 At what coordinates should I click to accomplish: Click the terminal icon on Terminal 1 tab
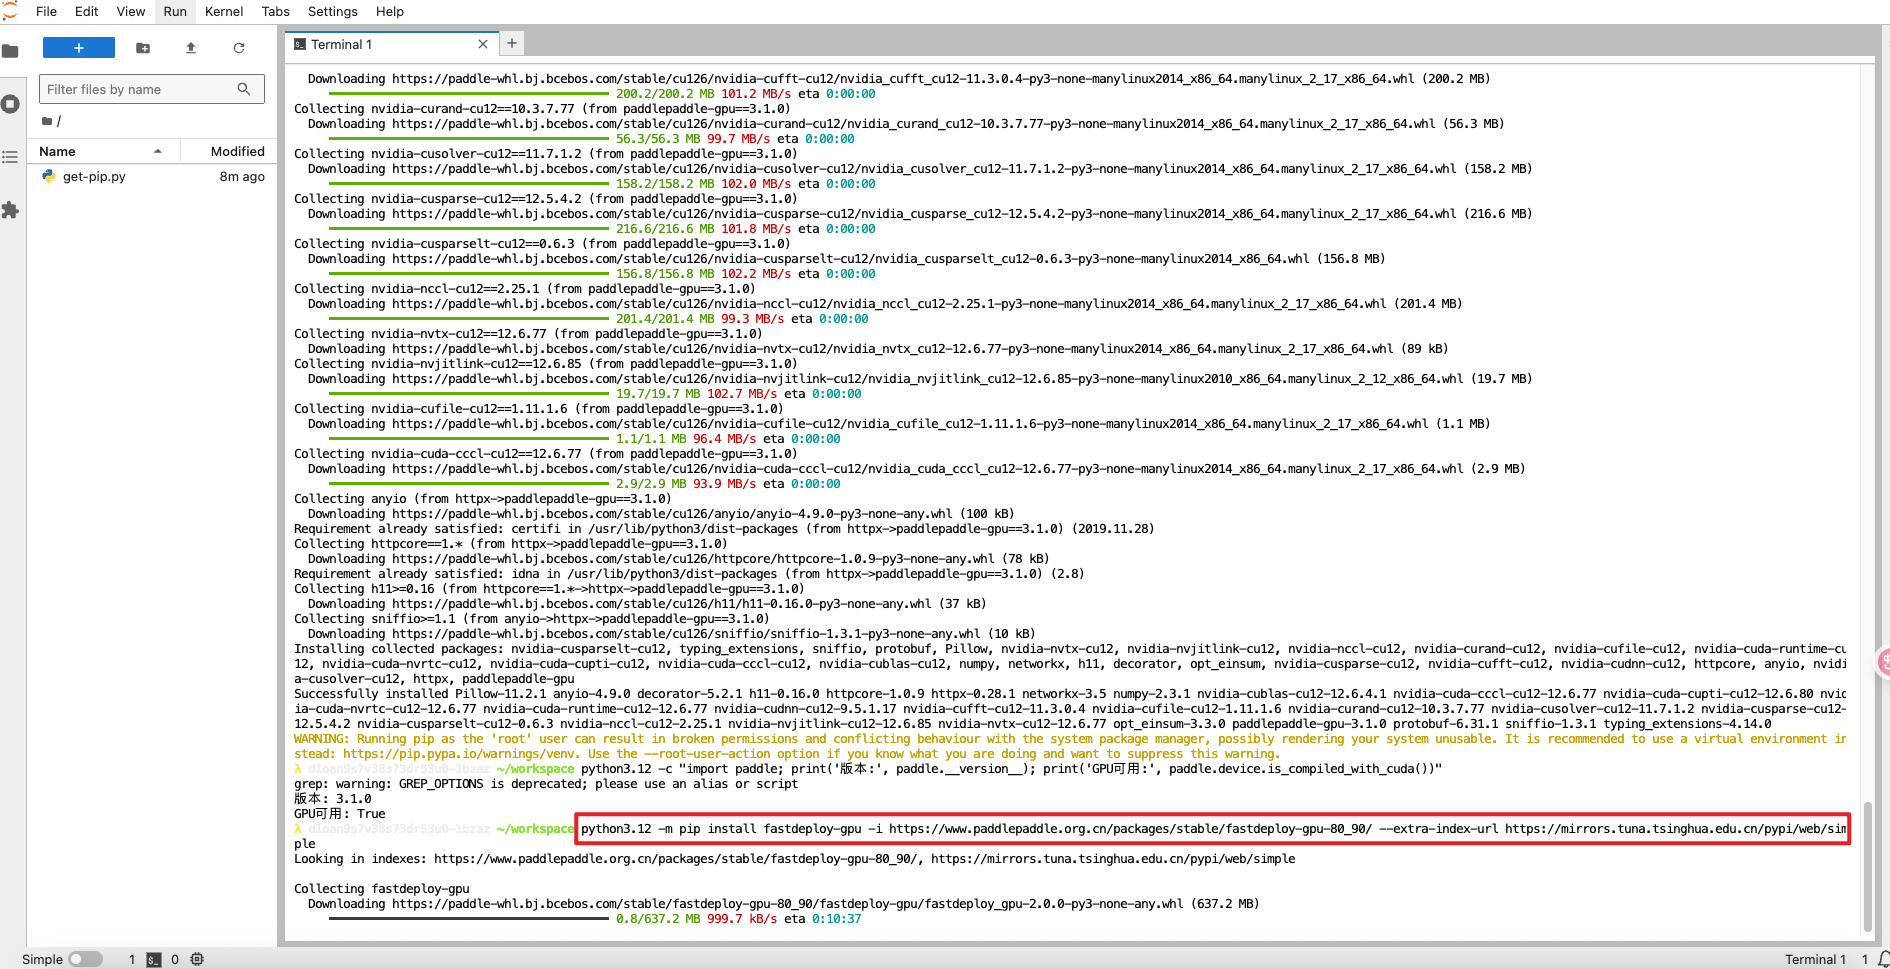pos(300,44)
